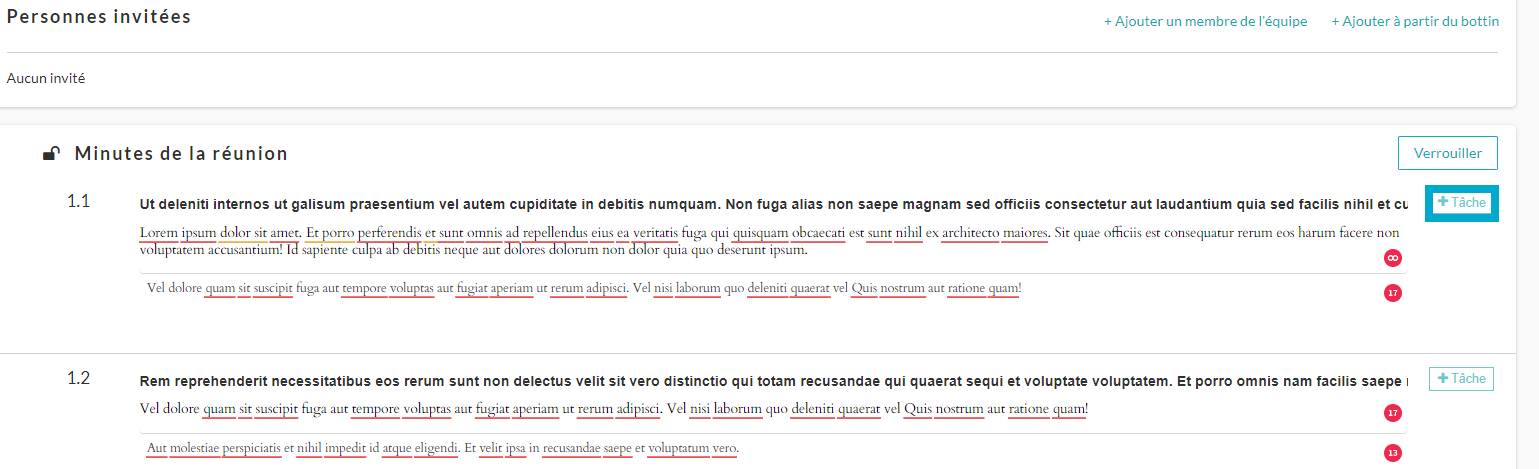
Task: Click the red infinity badge in item 1.1
Action: pos(1391,258)
